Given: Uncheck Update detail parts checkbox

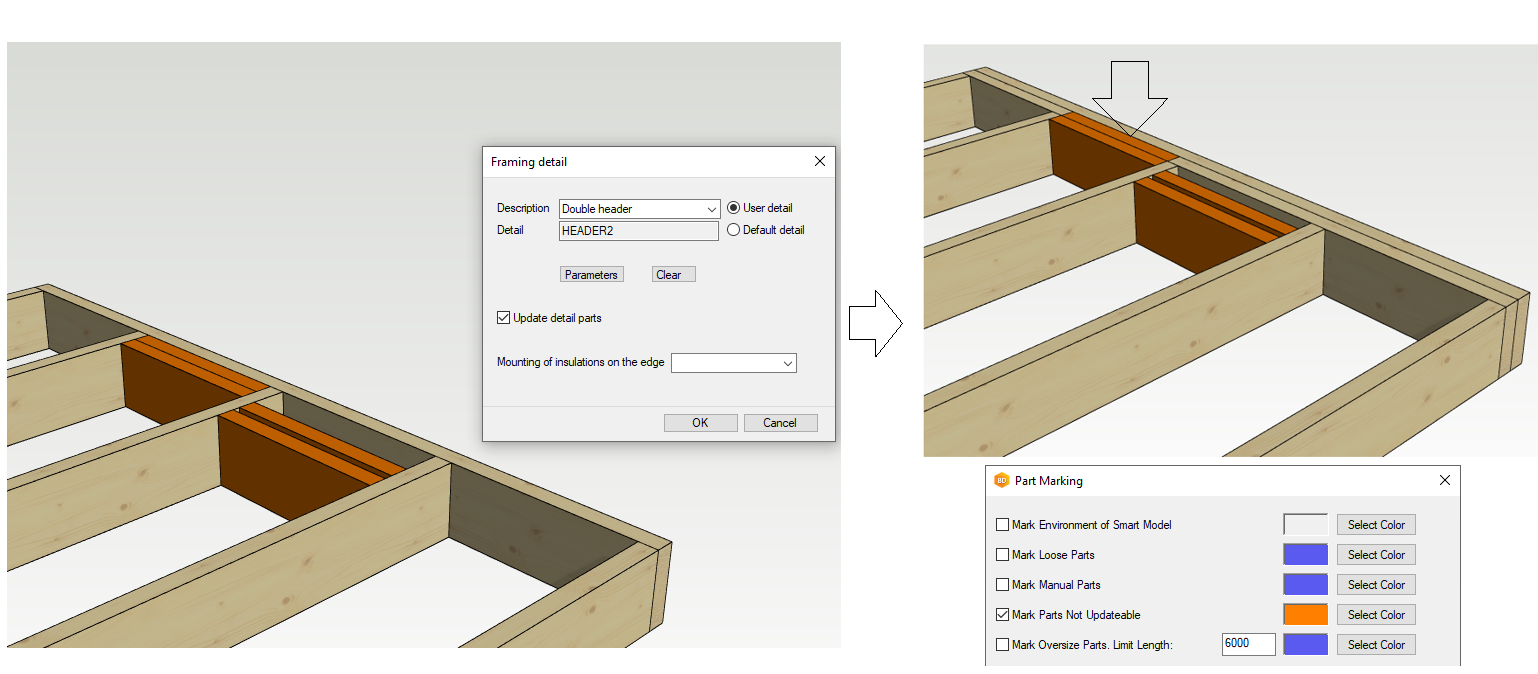Looking at the screenshot, I should click(503, 318).
